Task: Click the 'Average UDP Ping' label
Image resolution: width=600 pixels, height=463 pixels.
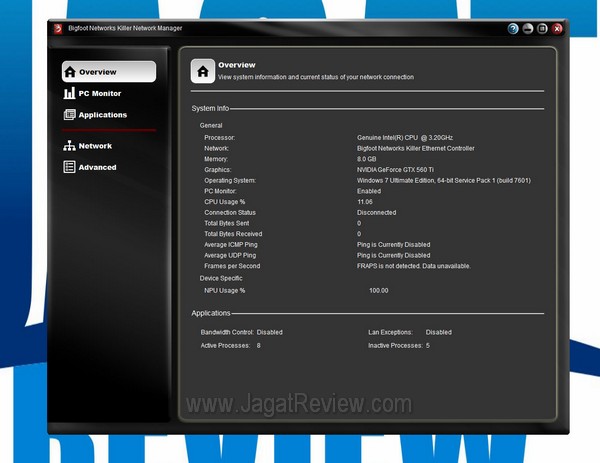Action: 230,255
